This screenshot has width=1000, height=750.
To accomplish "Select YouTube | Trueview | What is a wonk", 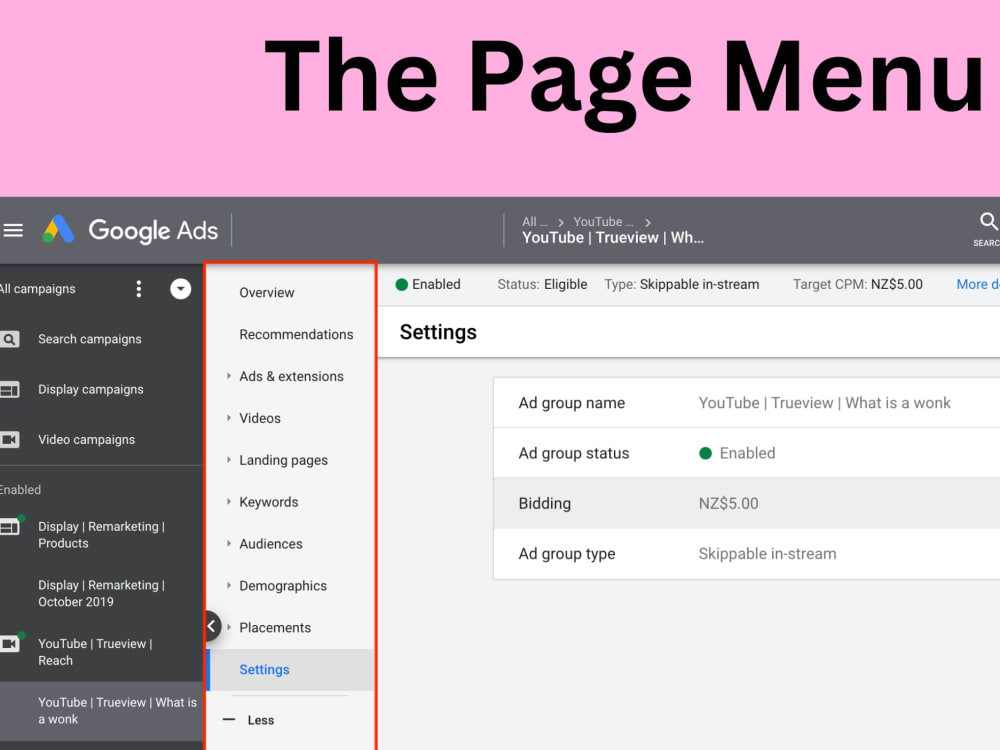I will tap(117, 710).
